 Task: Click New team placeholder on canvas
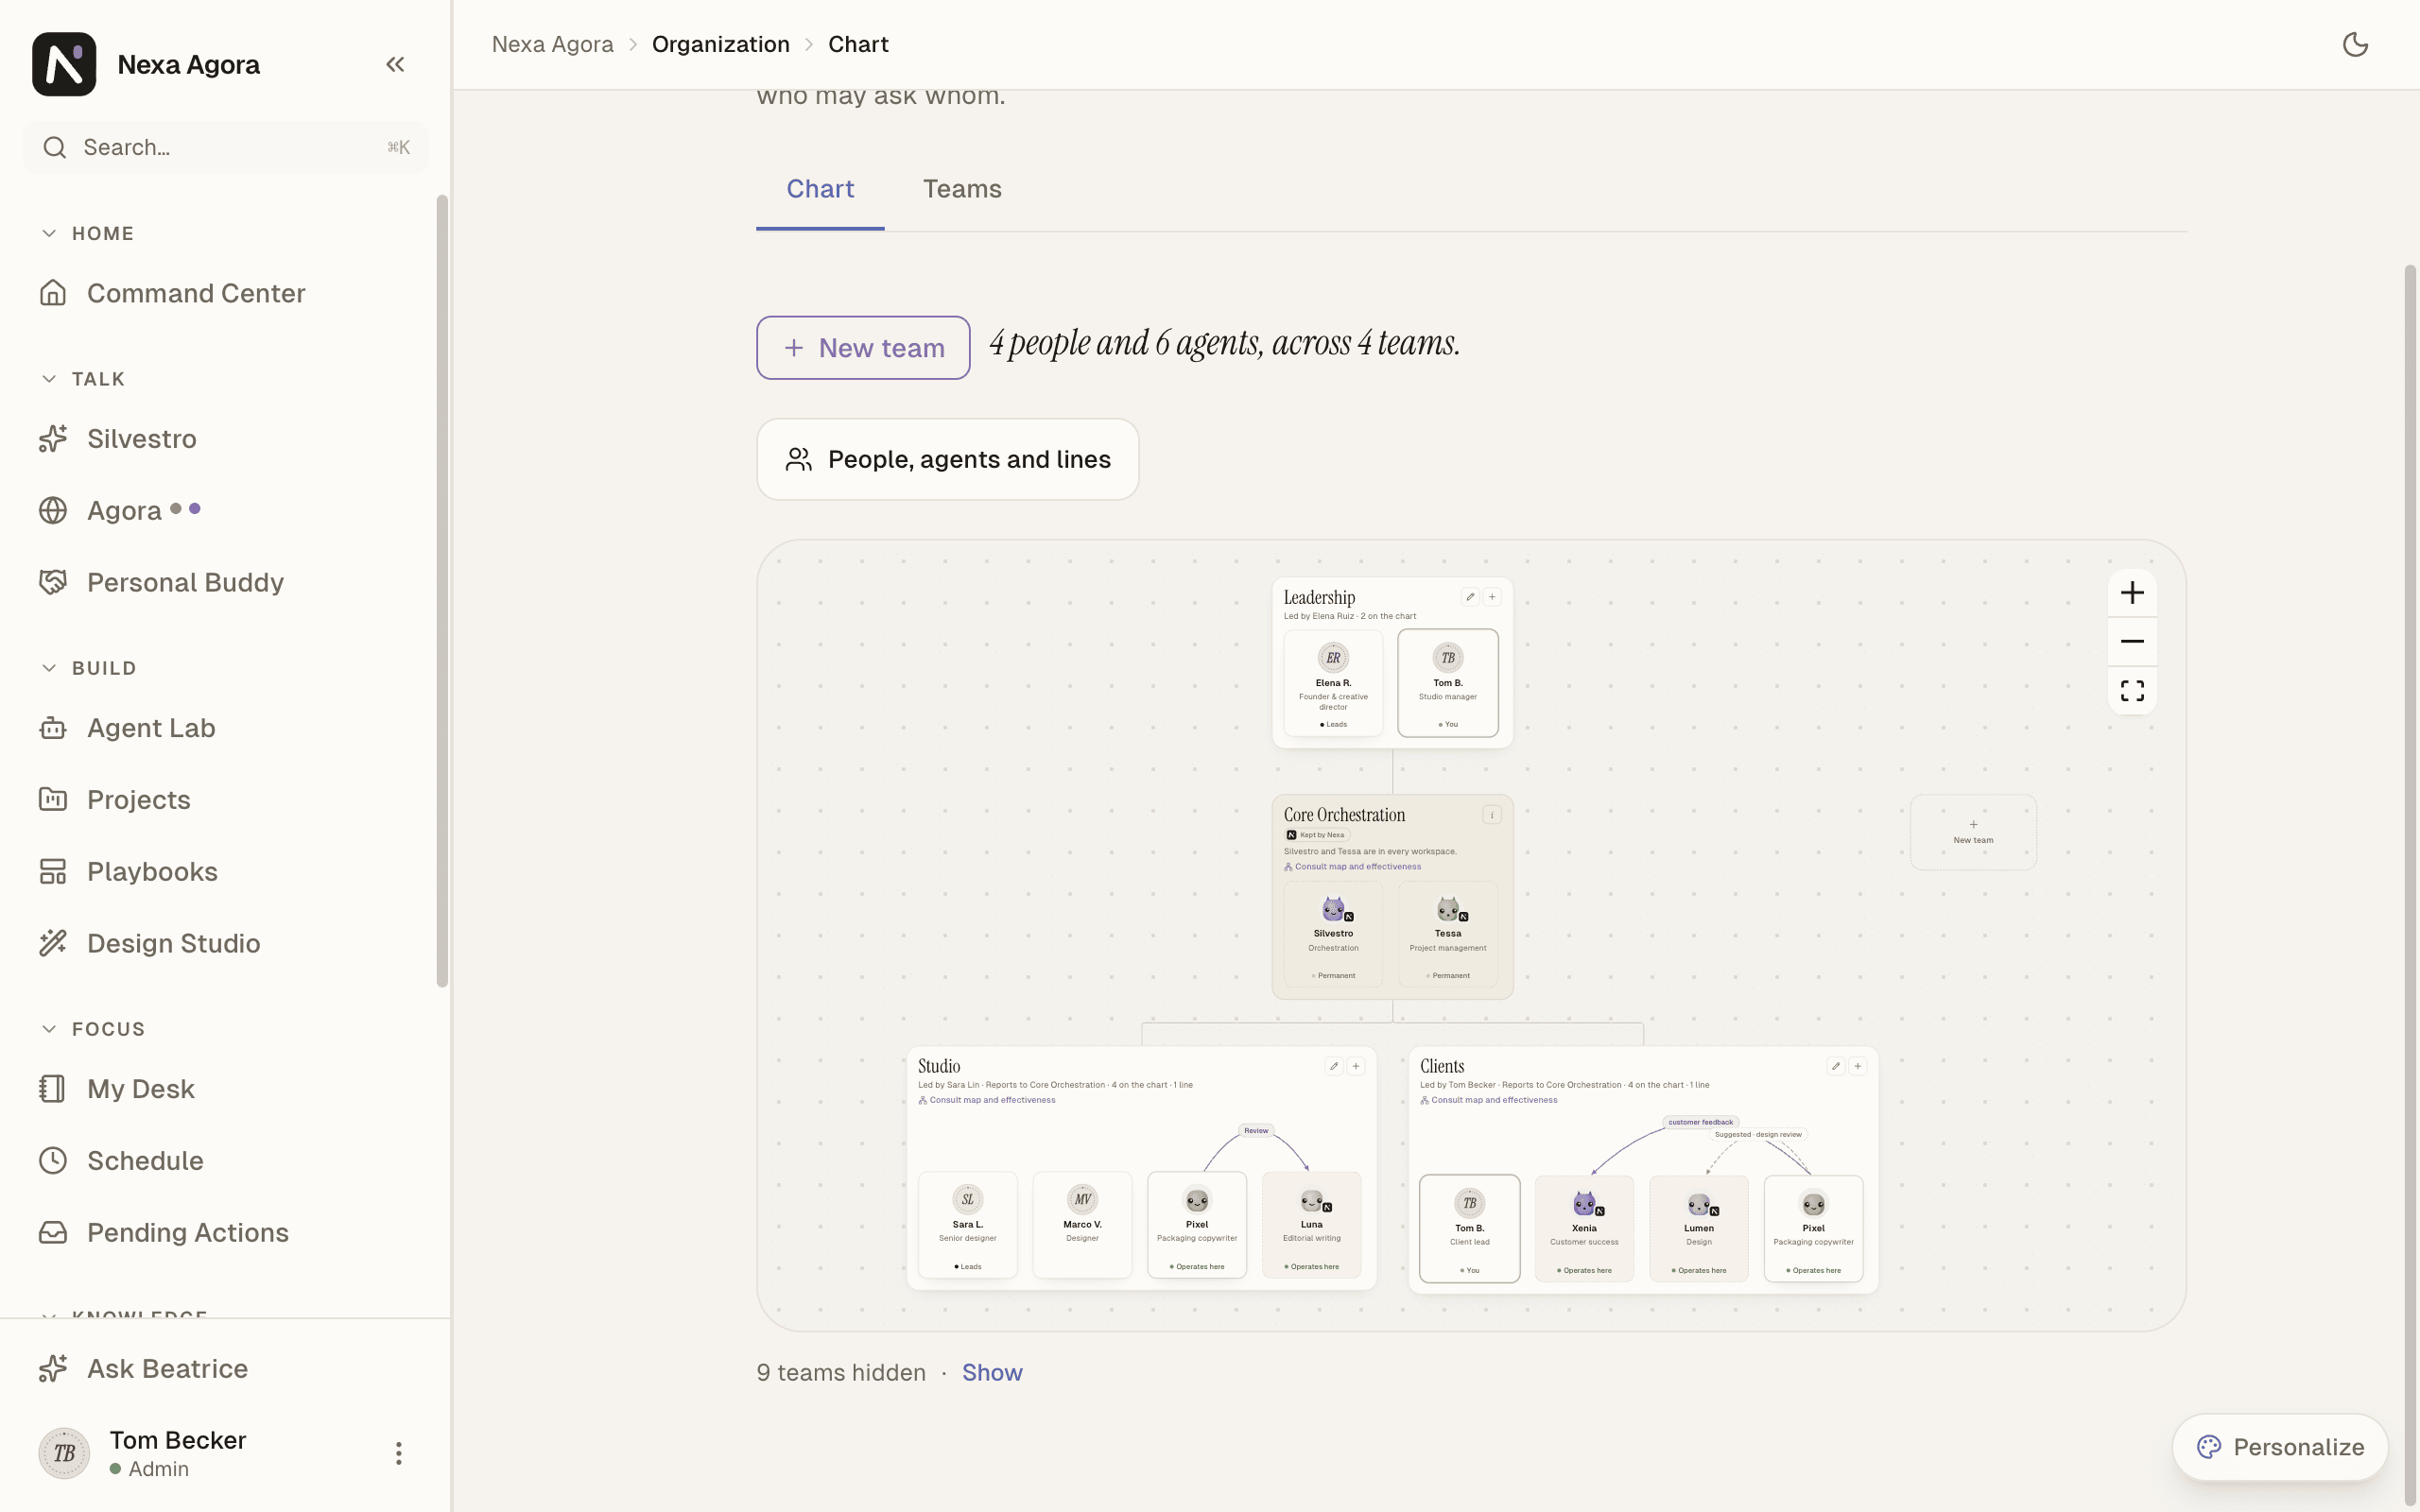[1973, 832]
